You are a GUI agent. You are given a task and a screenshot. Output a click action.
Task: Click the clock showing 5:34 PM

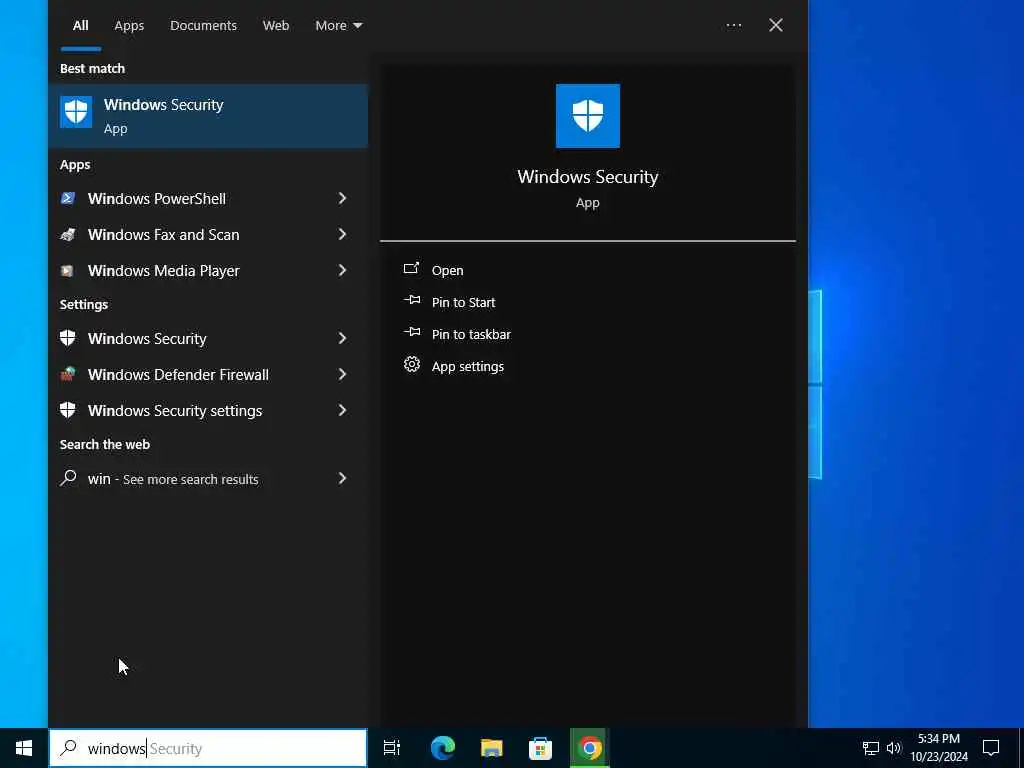click(x=938, y=739)
